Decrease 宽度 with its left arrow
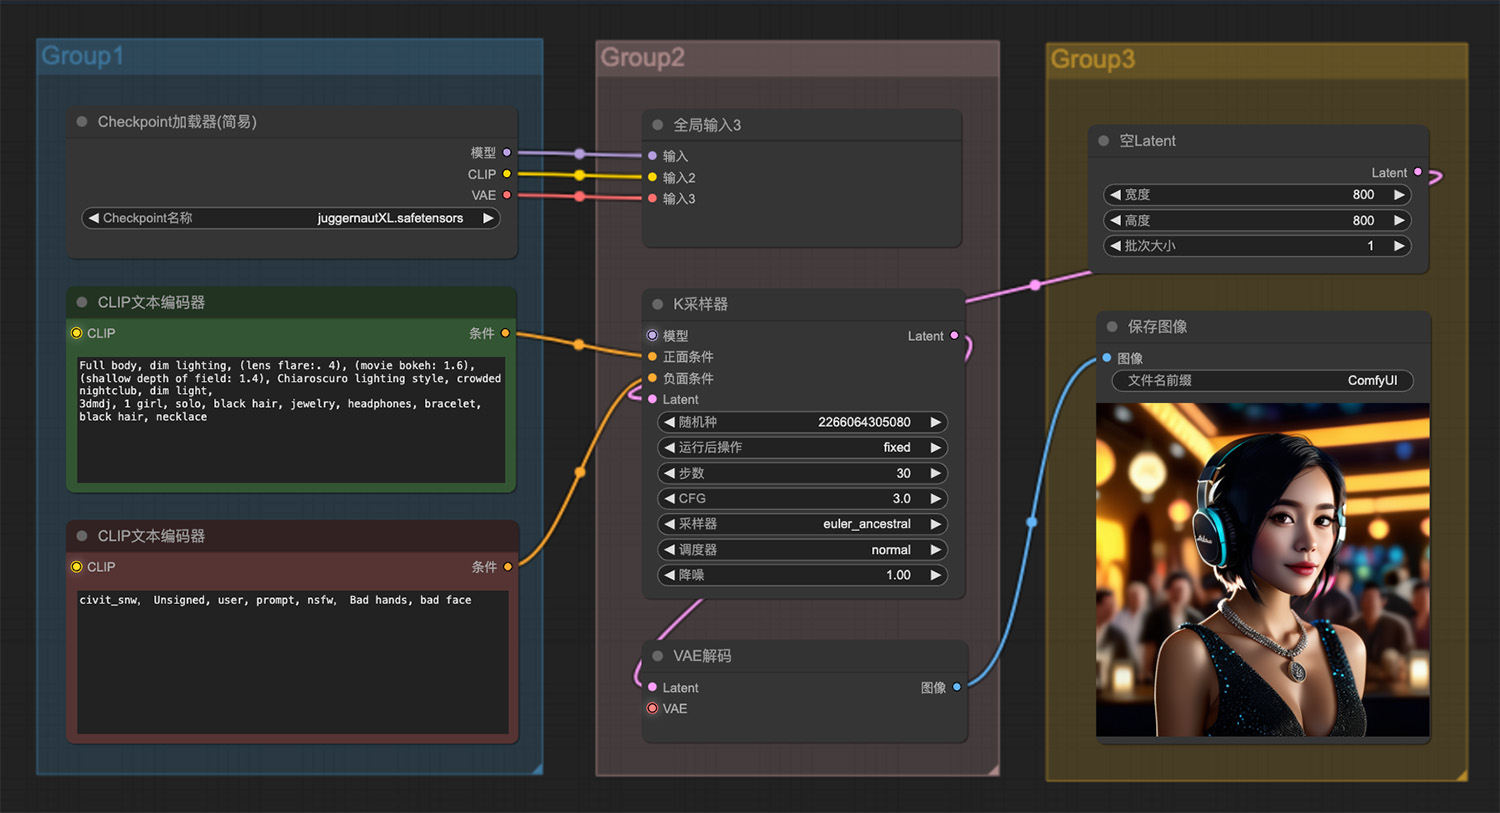This screenshot has height=813, width=1500. pyautogui.click(x=1115, y=195)
